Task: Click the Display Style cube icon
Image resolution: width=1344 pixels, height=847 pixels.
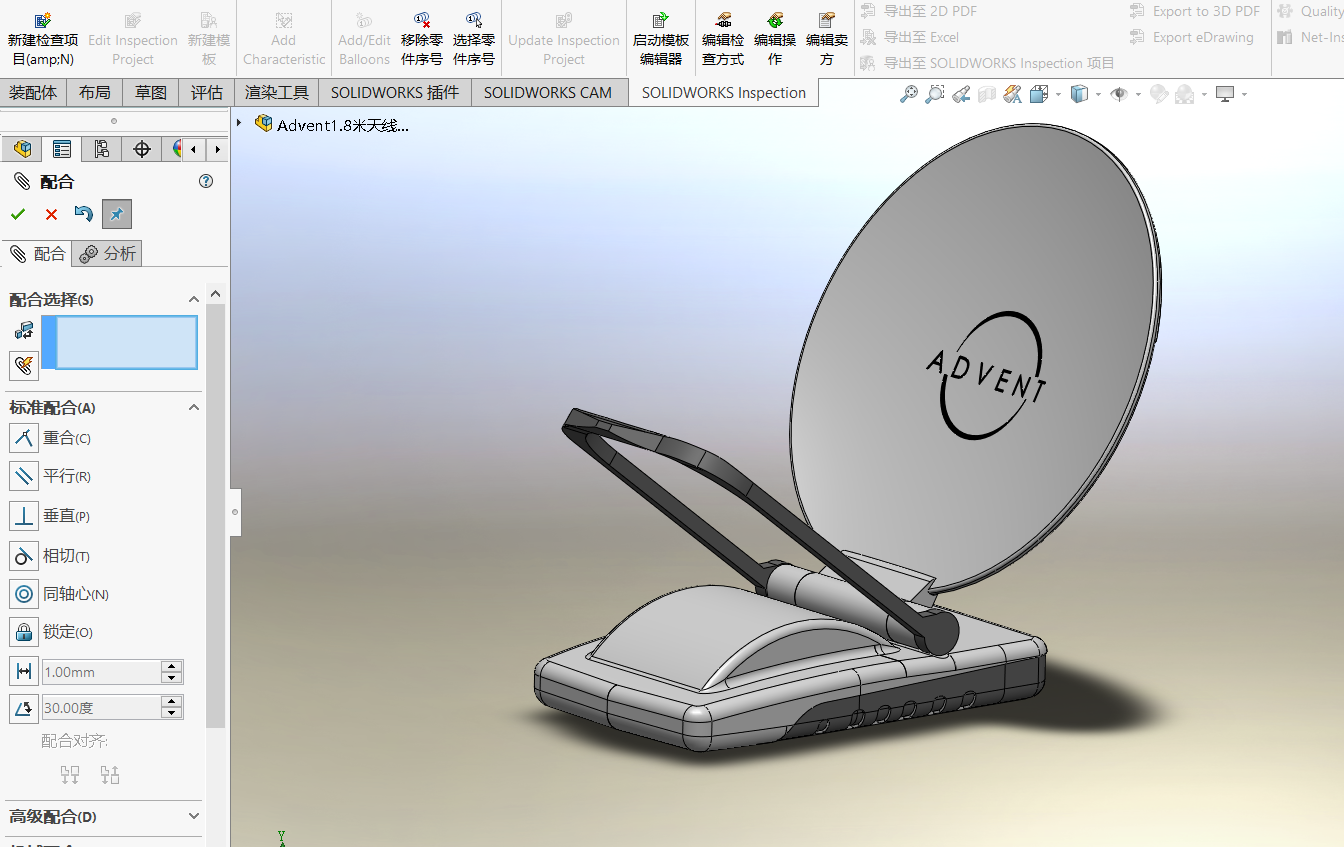Action: pyautogui.click(x=1079, y=94)
